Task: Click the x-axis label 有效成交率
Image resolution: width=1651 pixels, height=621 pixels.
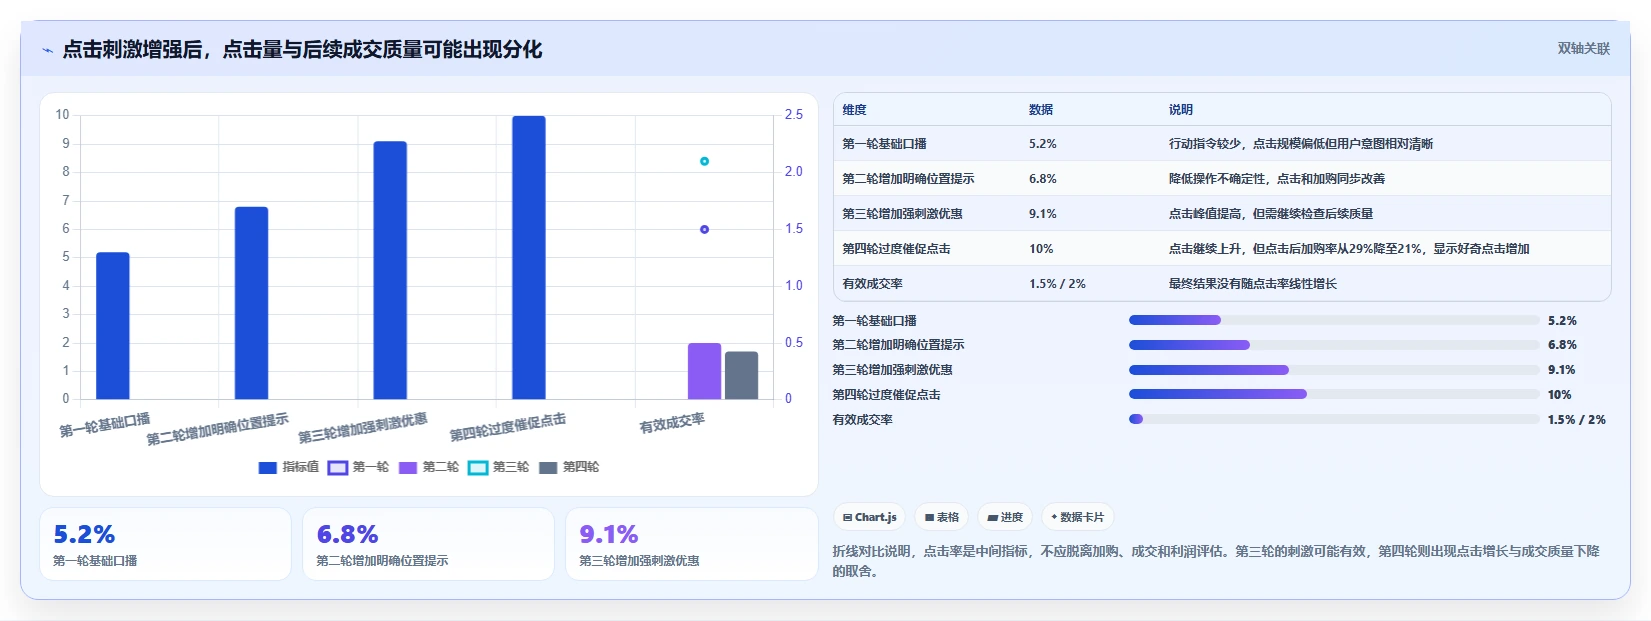Action: (x=672, y=423)
